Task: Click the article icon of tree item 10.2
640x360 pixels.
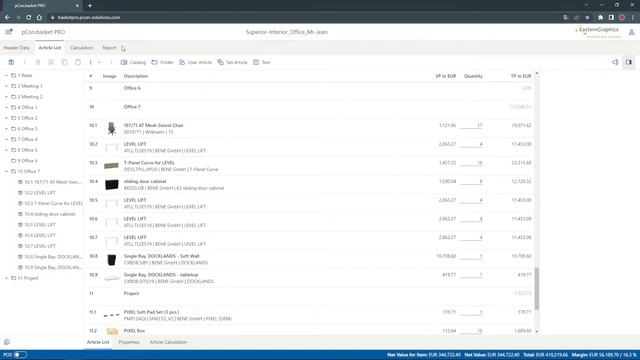Action: (x=20, y=193)
